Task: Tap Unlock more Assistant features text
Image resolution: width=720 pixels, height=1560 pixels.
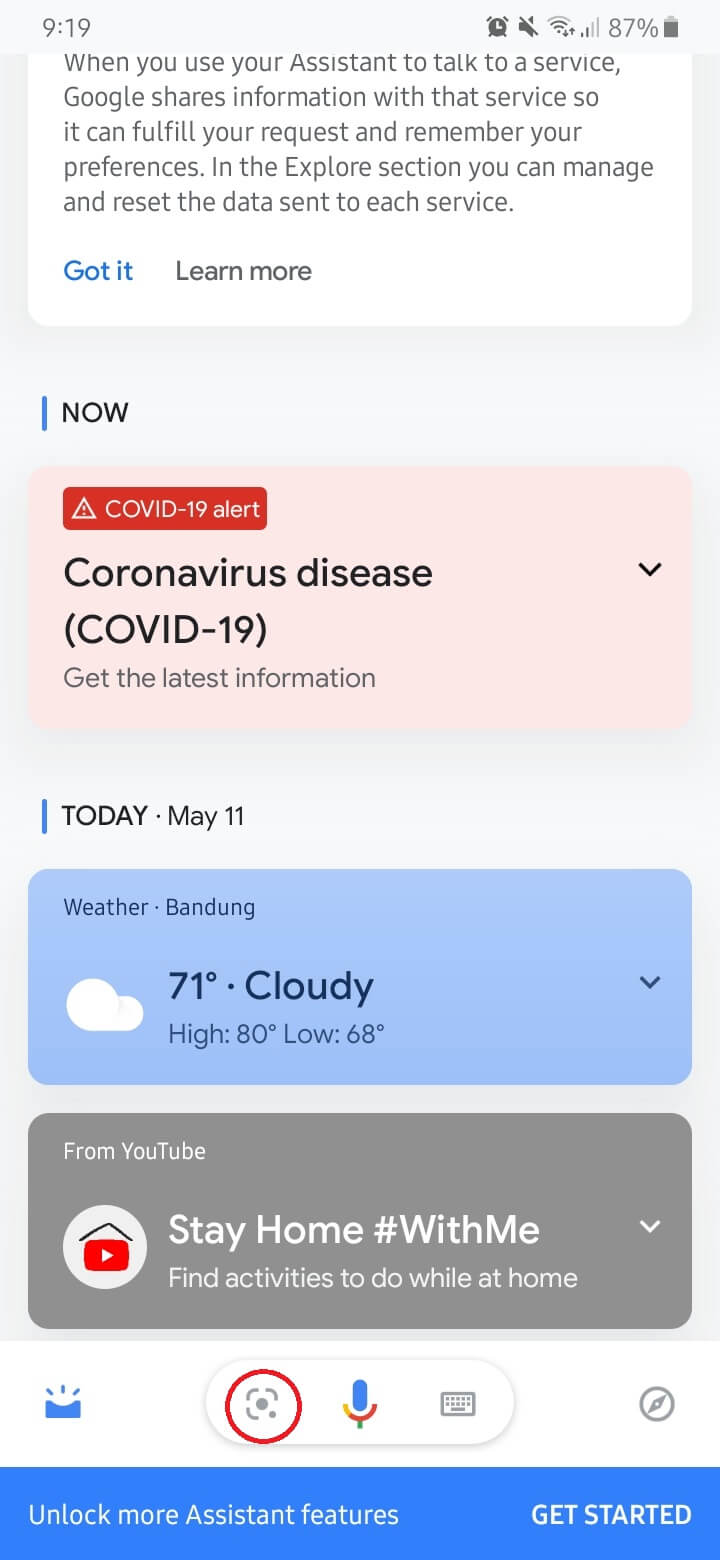Action: (x=213, y=1514)
